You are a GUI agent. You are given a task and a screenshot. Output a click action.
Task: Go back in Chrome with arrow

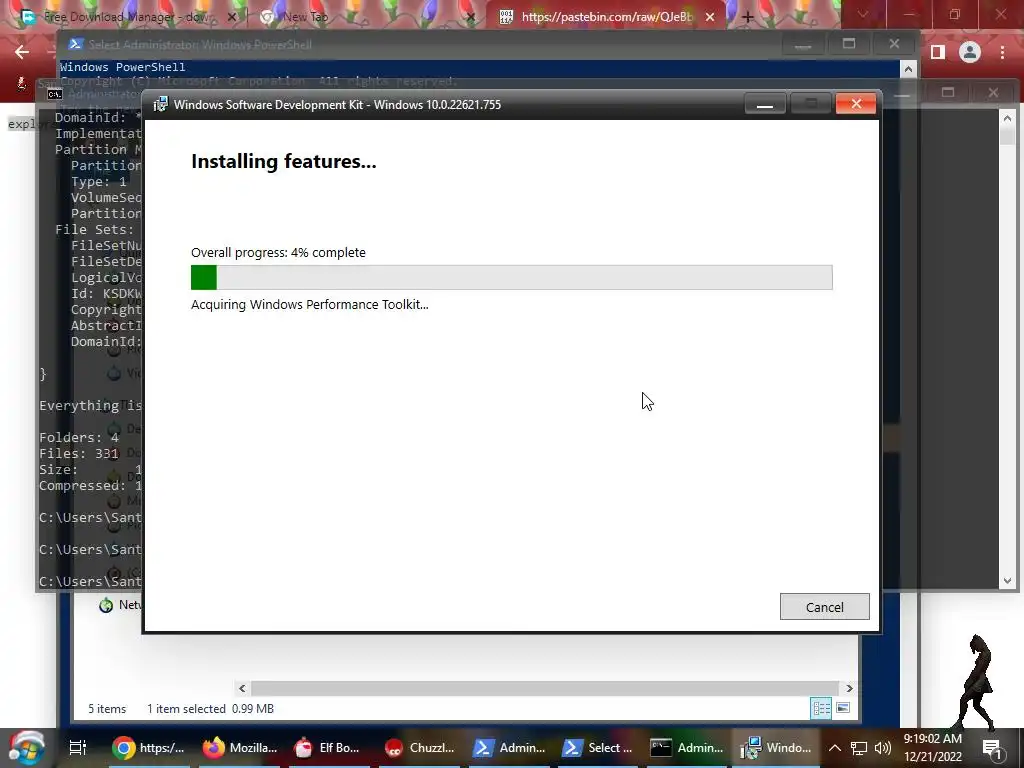tap(22, 52)
